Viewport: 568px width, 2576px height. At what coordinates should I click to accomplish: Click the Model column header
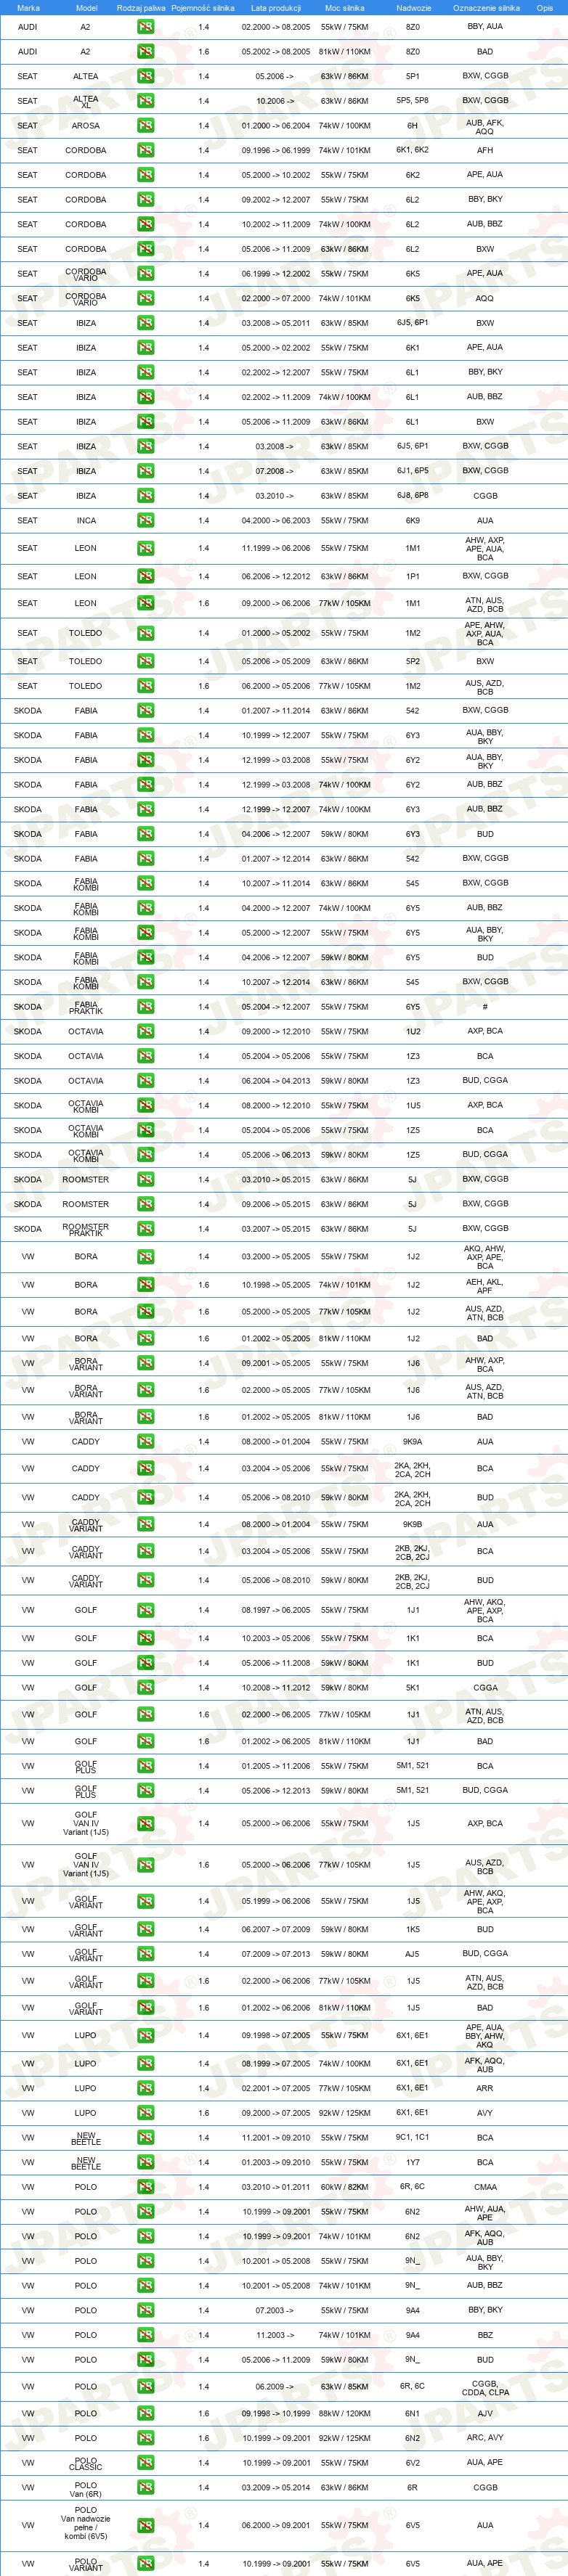coord(86,7)
